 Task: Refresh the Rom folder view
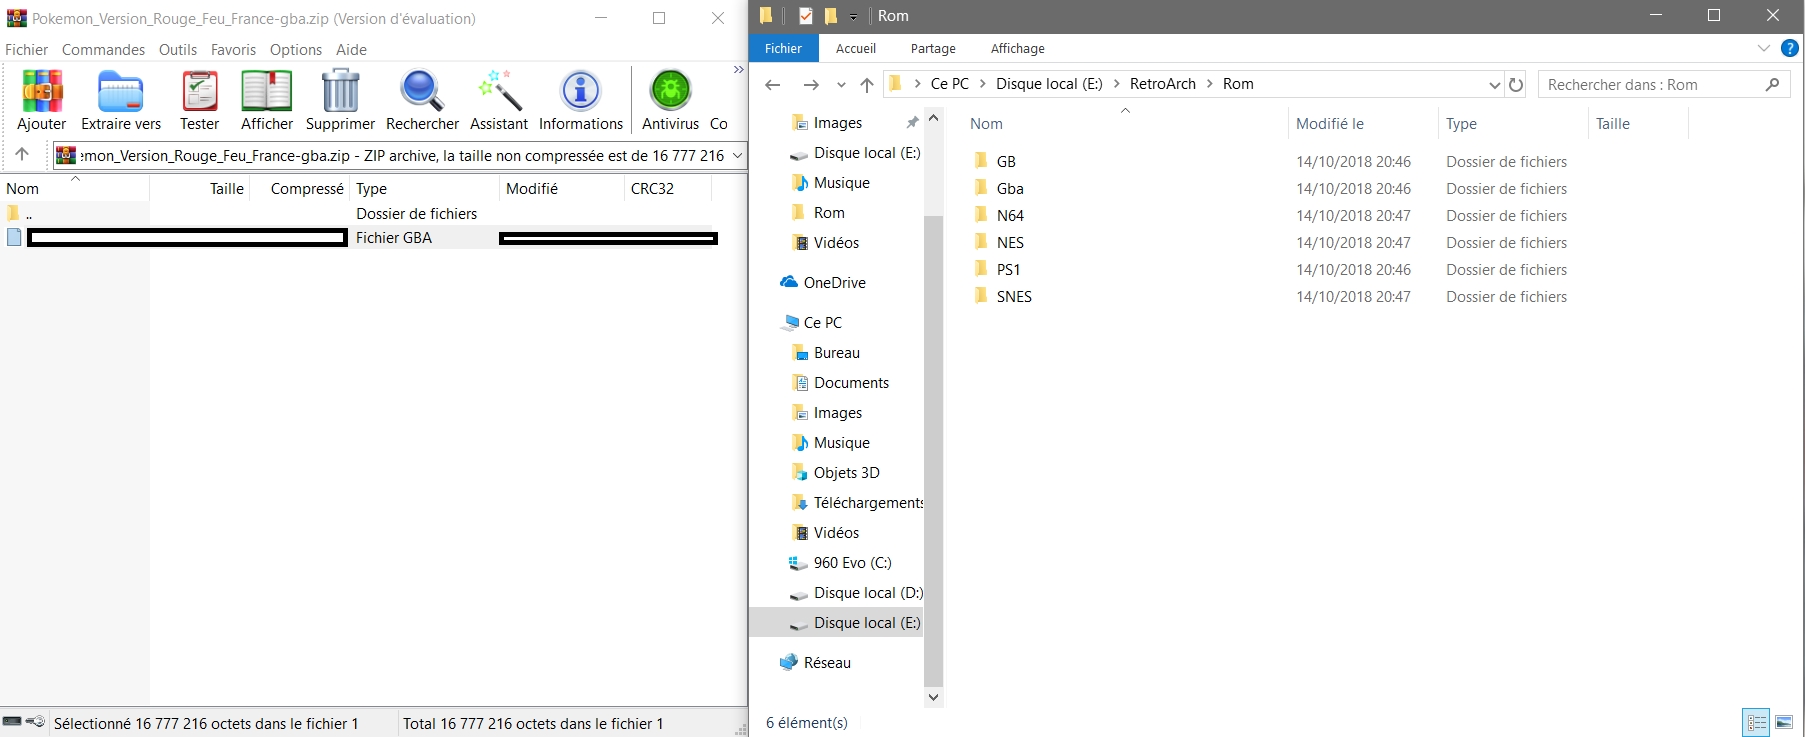1516,85
